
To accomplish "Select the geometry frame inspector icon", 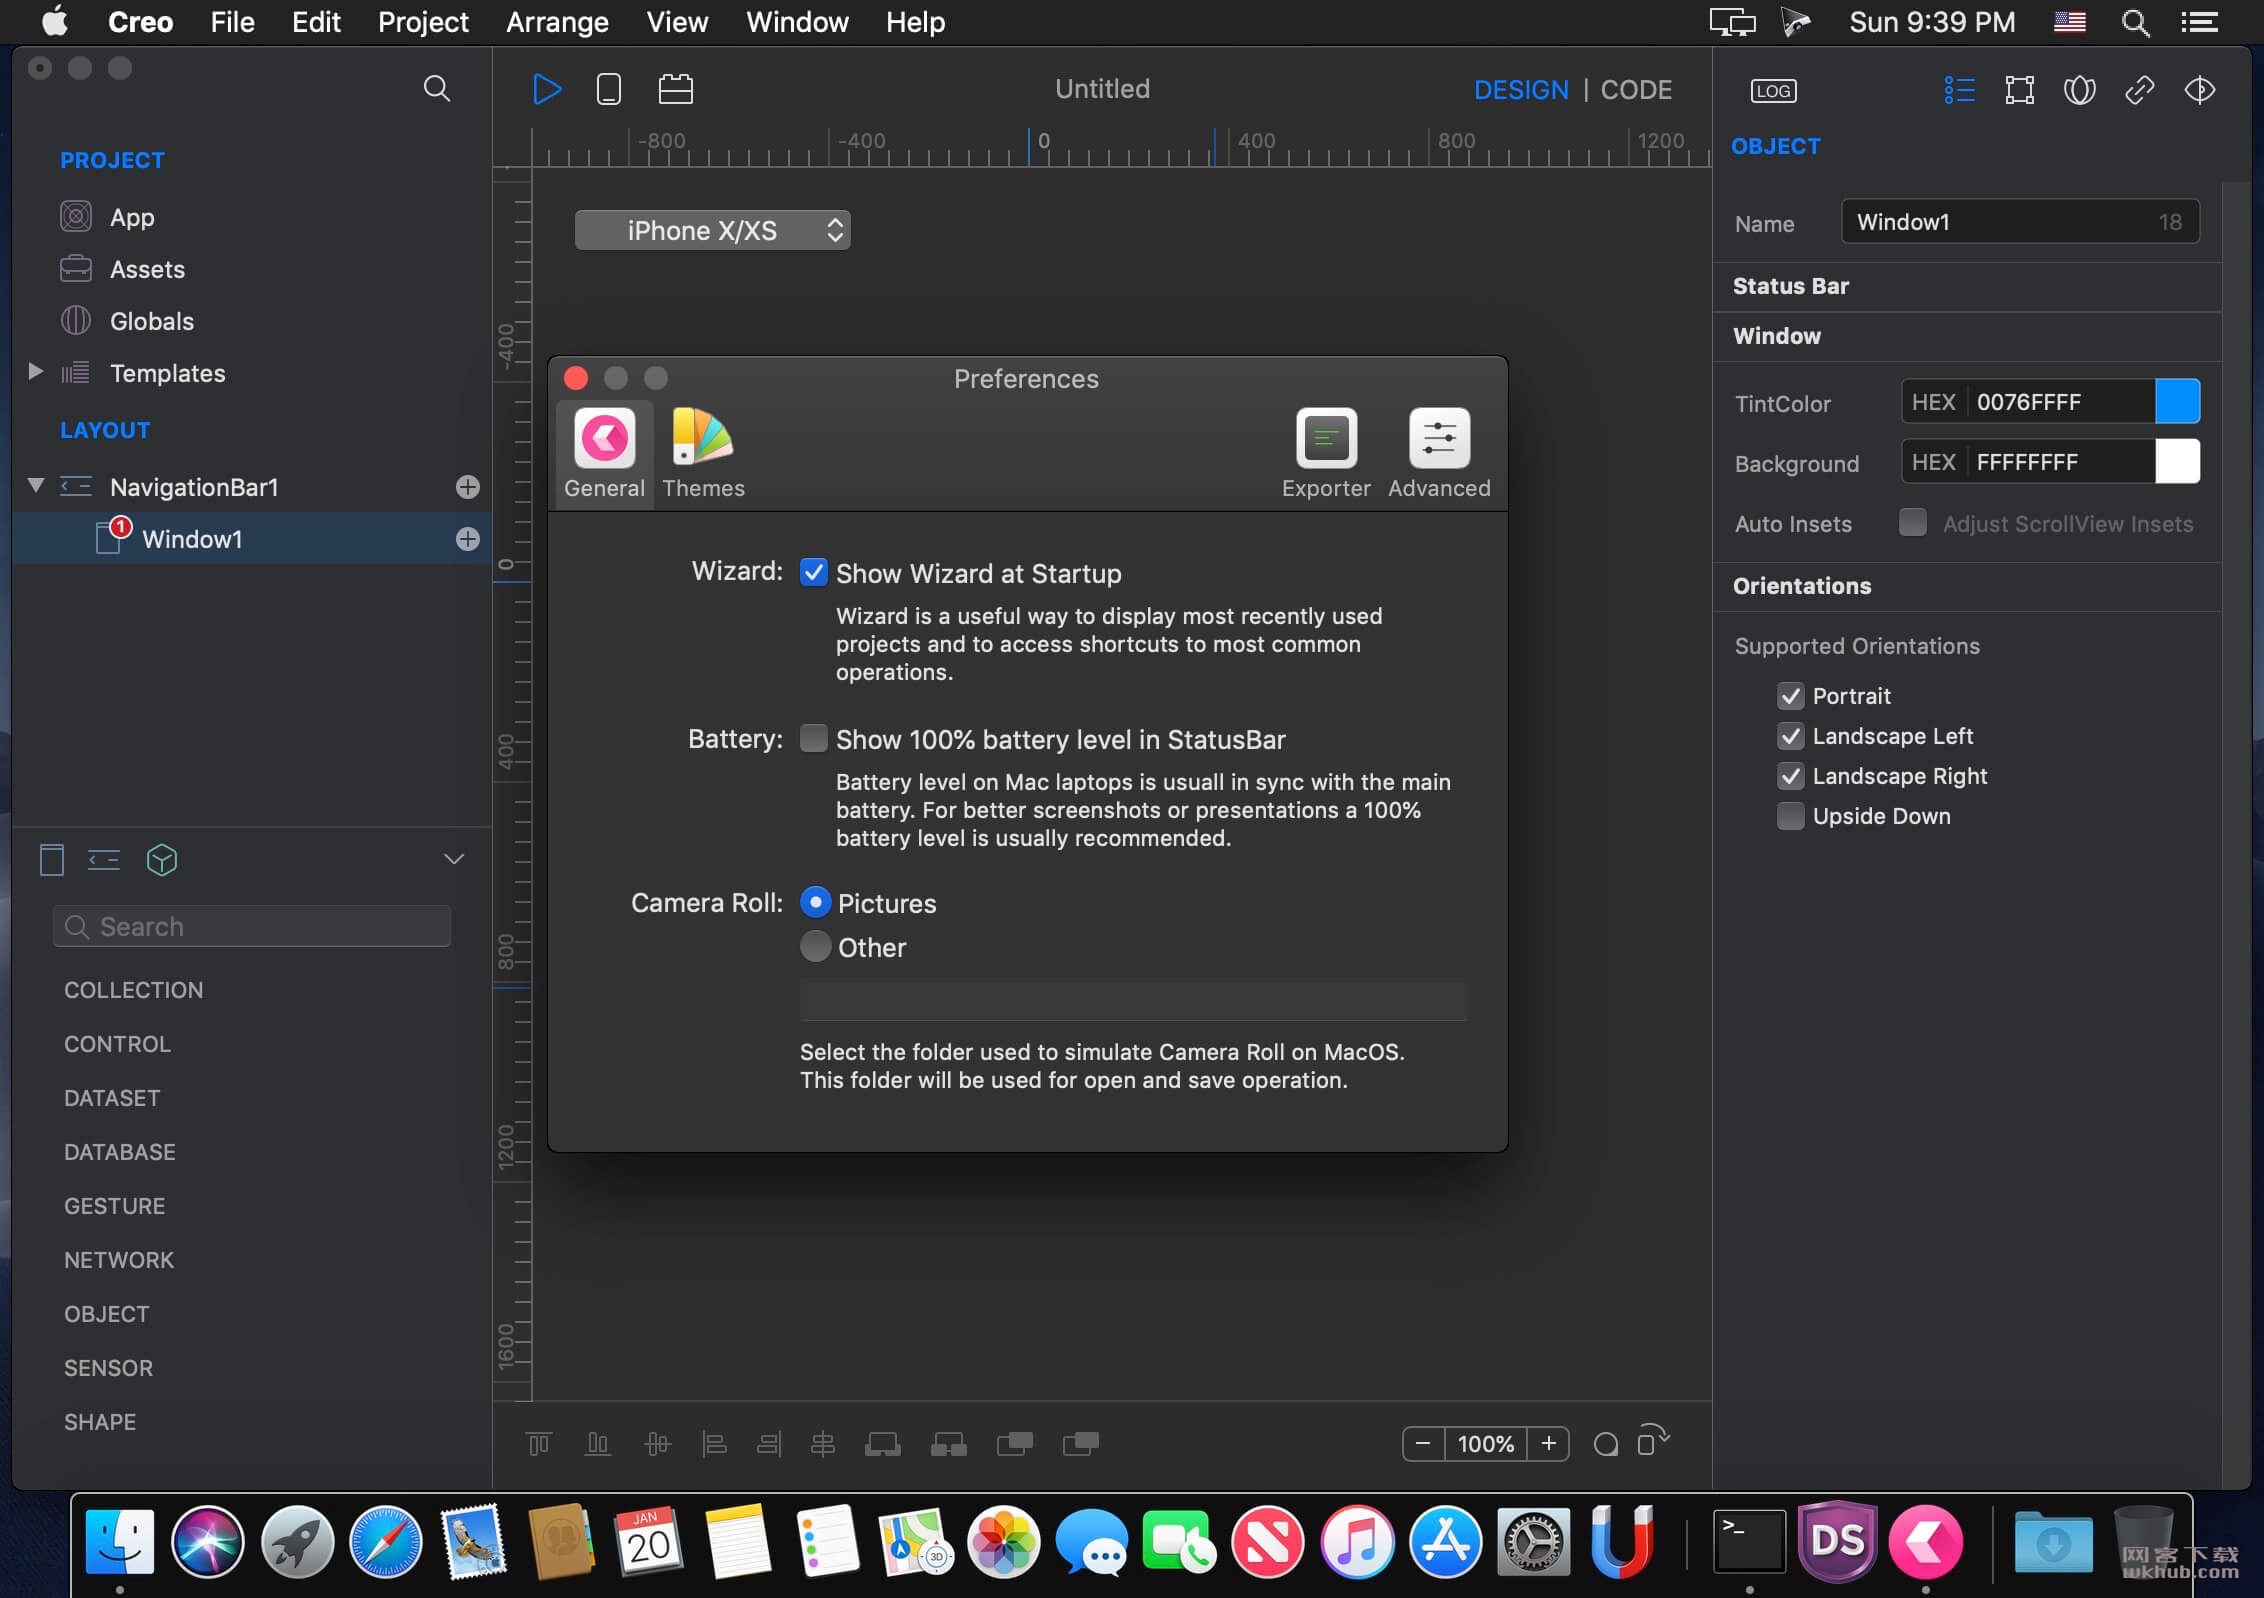I will click(x=2019, y=90).
